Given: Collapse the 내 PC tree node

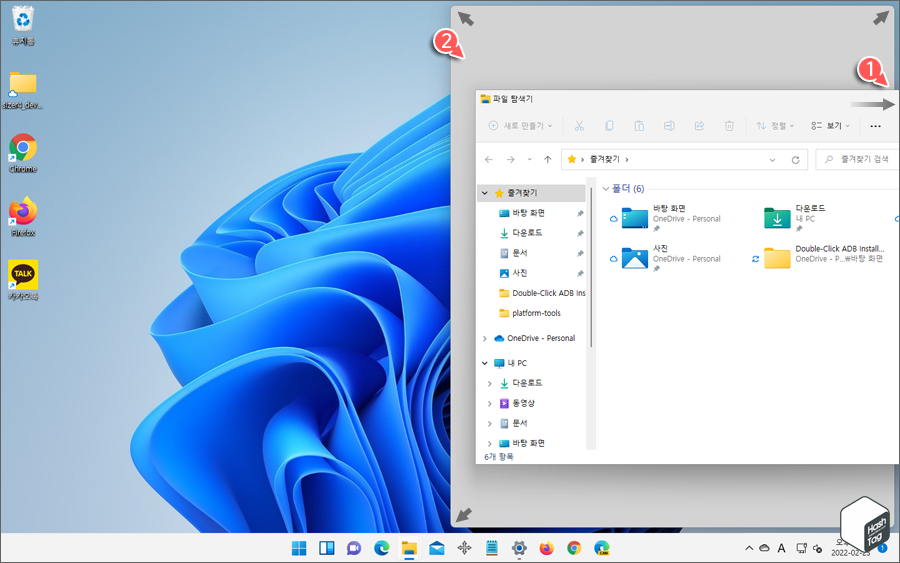Looking at the screenshot, I should (485, 363).
